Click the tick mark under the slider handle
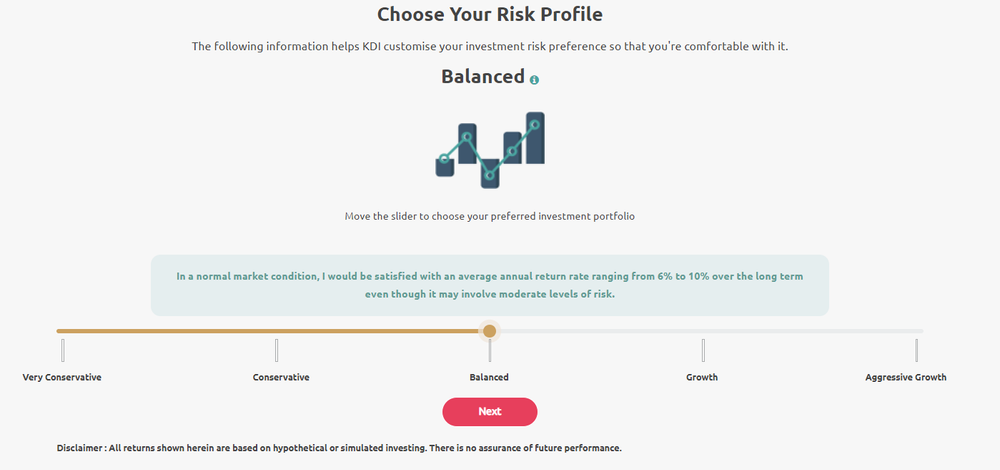Viewport: 1000px width, 470px height. pos(489,352)
